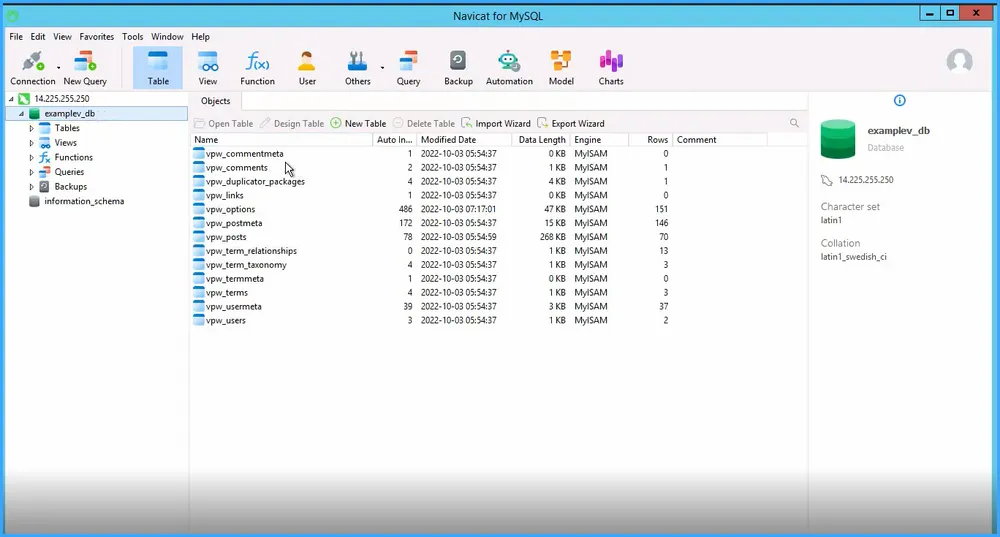Open the Others dropdown arrow
The image size is (1000, 537).
point(381,68)
